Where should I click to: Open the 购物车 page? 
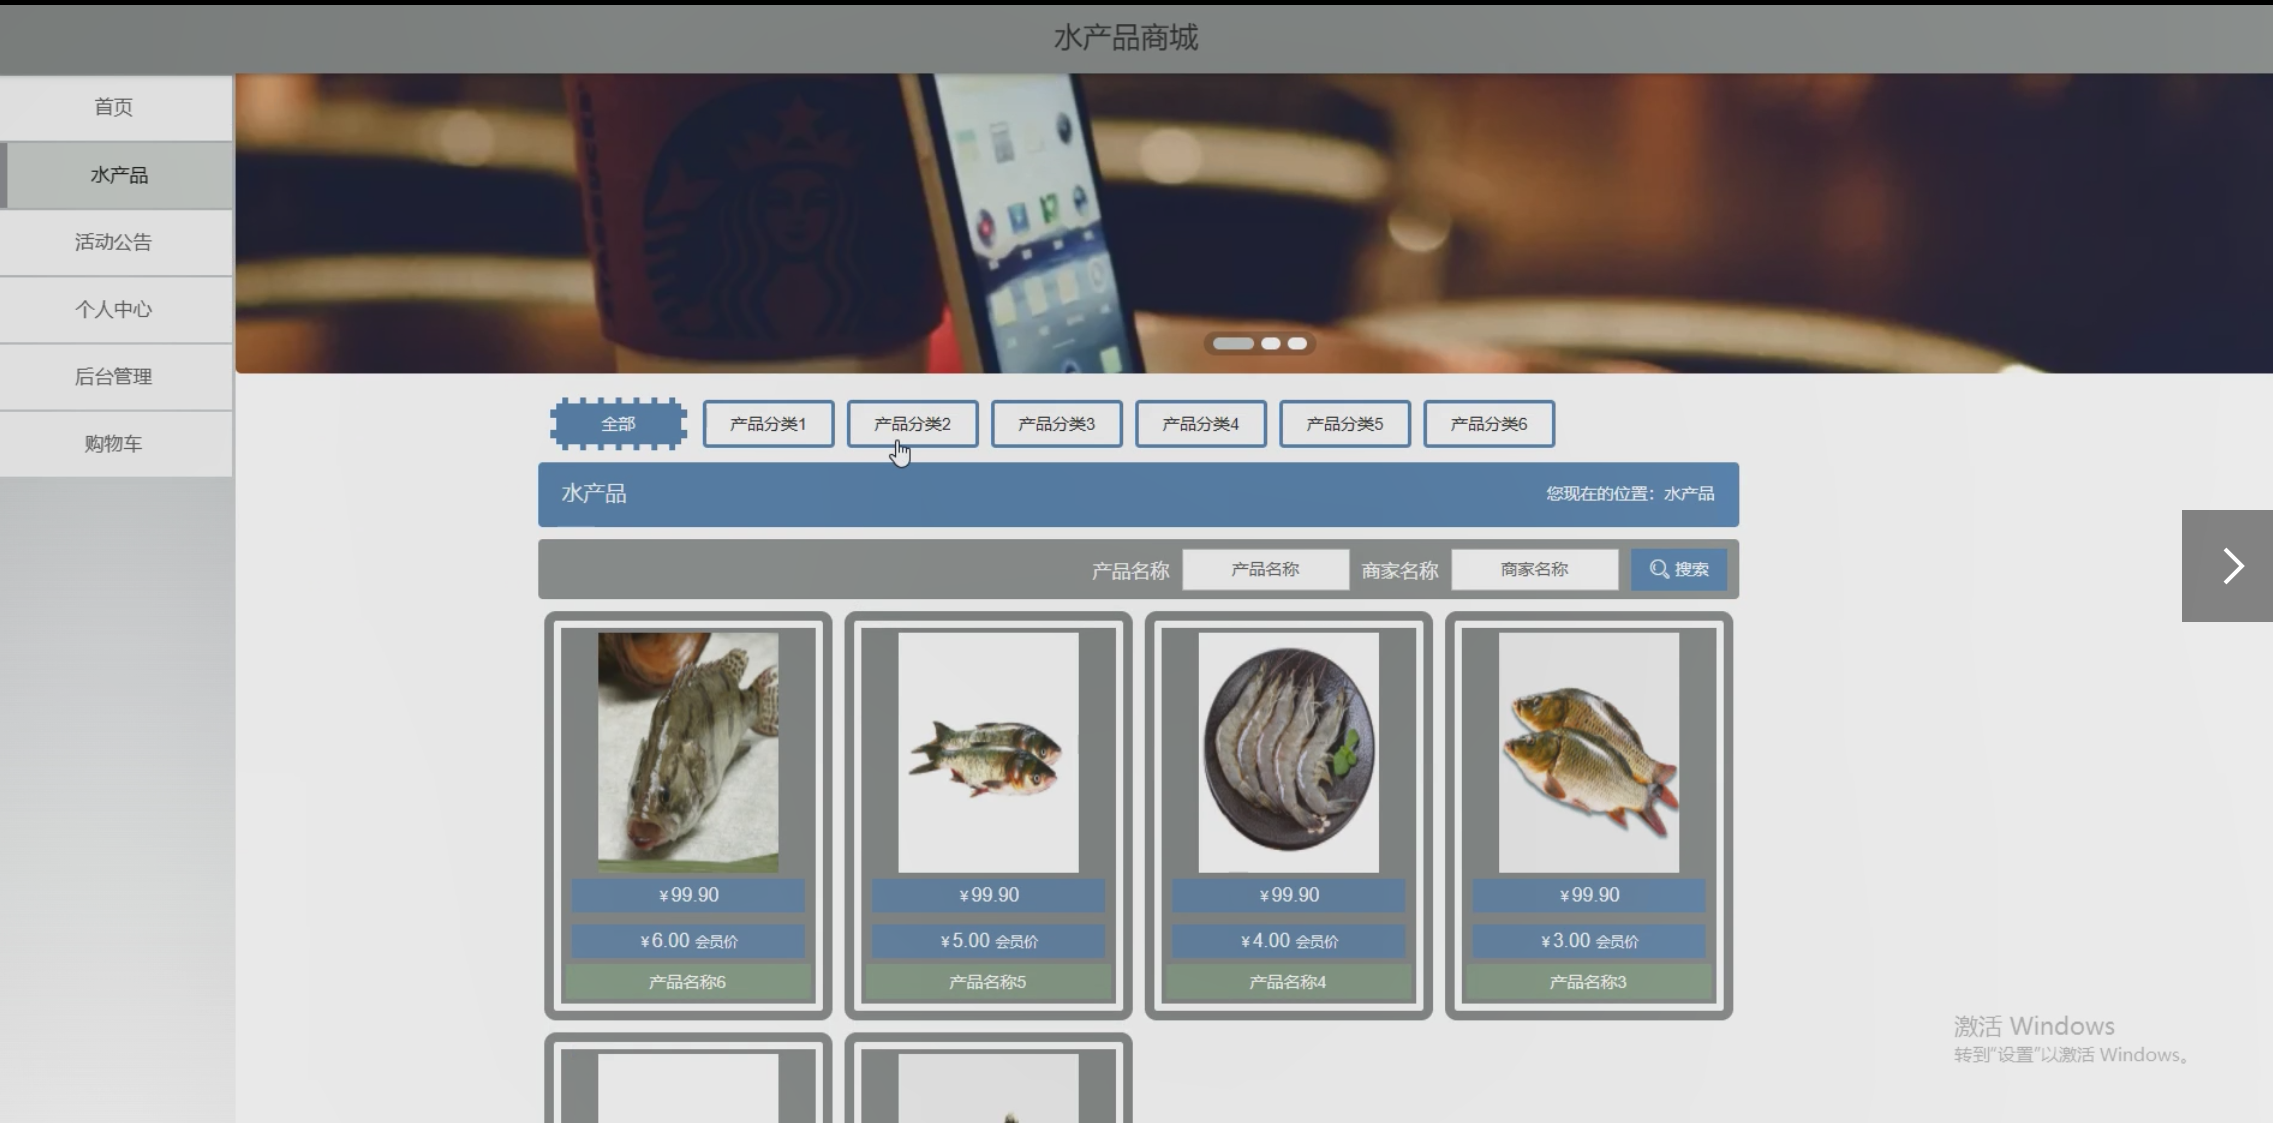(116, 444)
